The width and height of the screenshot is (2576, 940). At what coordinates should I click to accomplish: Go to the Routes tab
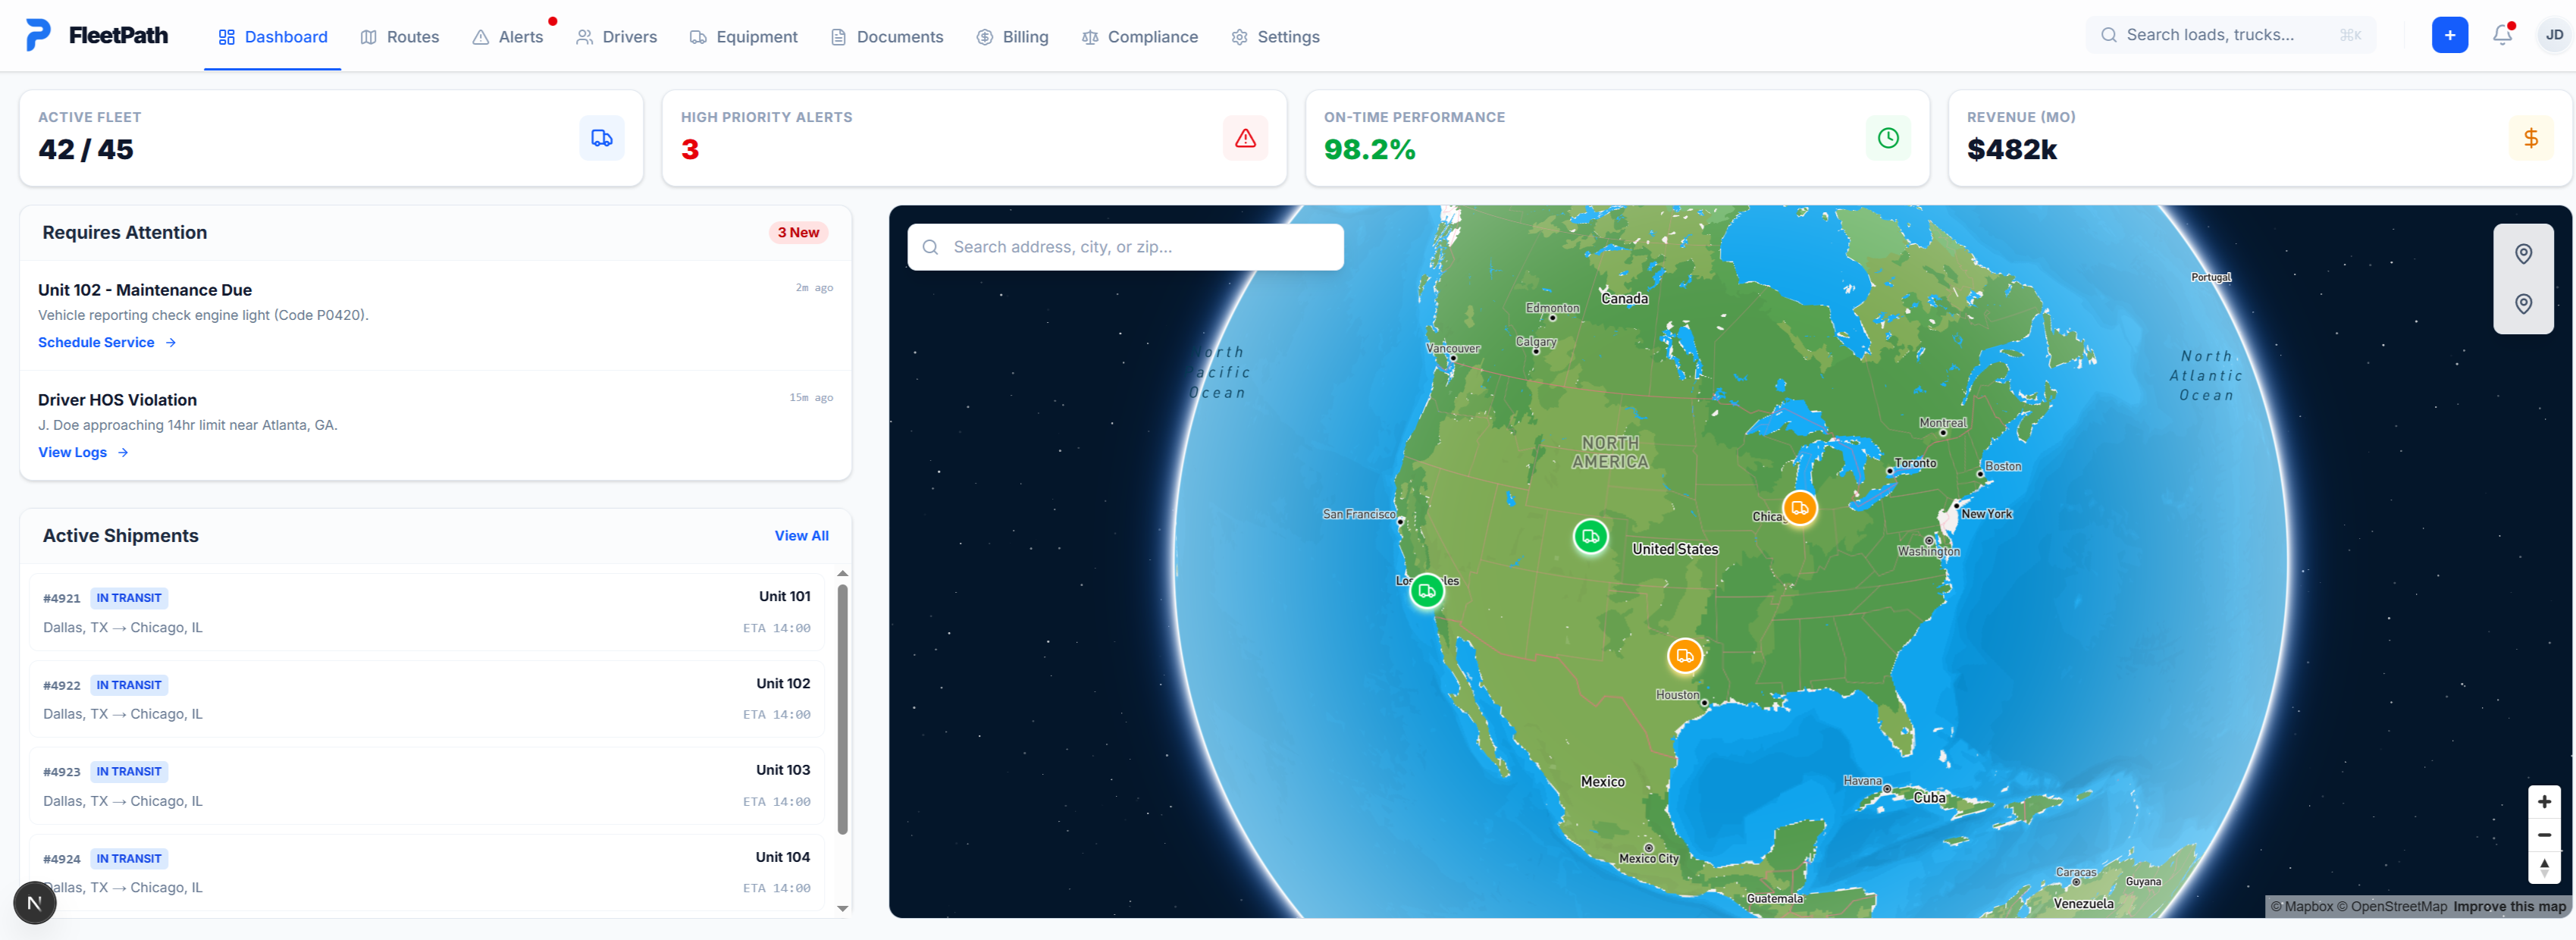pos(399,37)
